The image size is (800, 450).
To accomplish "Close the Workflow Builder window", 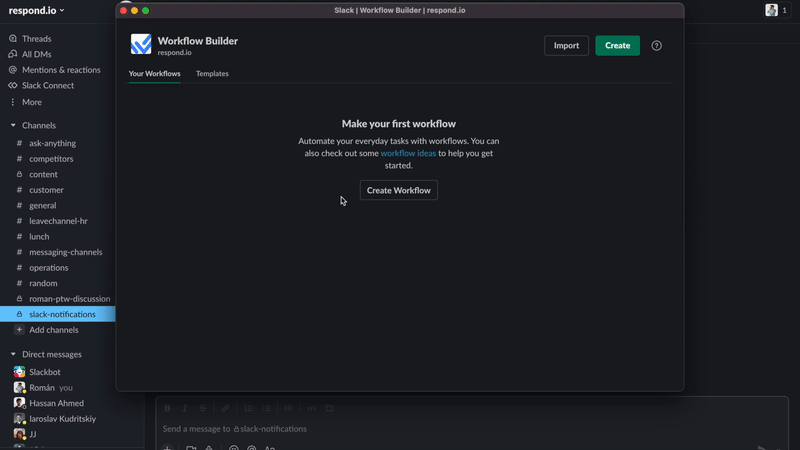I will pos(123,10).
